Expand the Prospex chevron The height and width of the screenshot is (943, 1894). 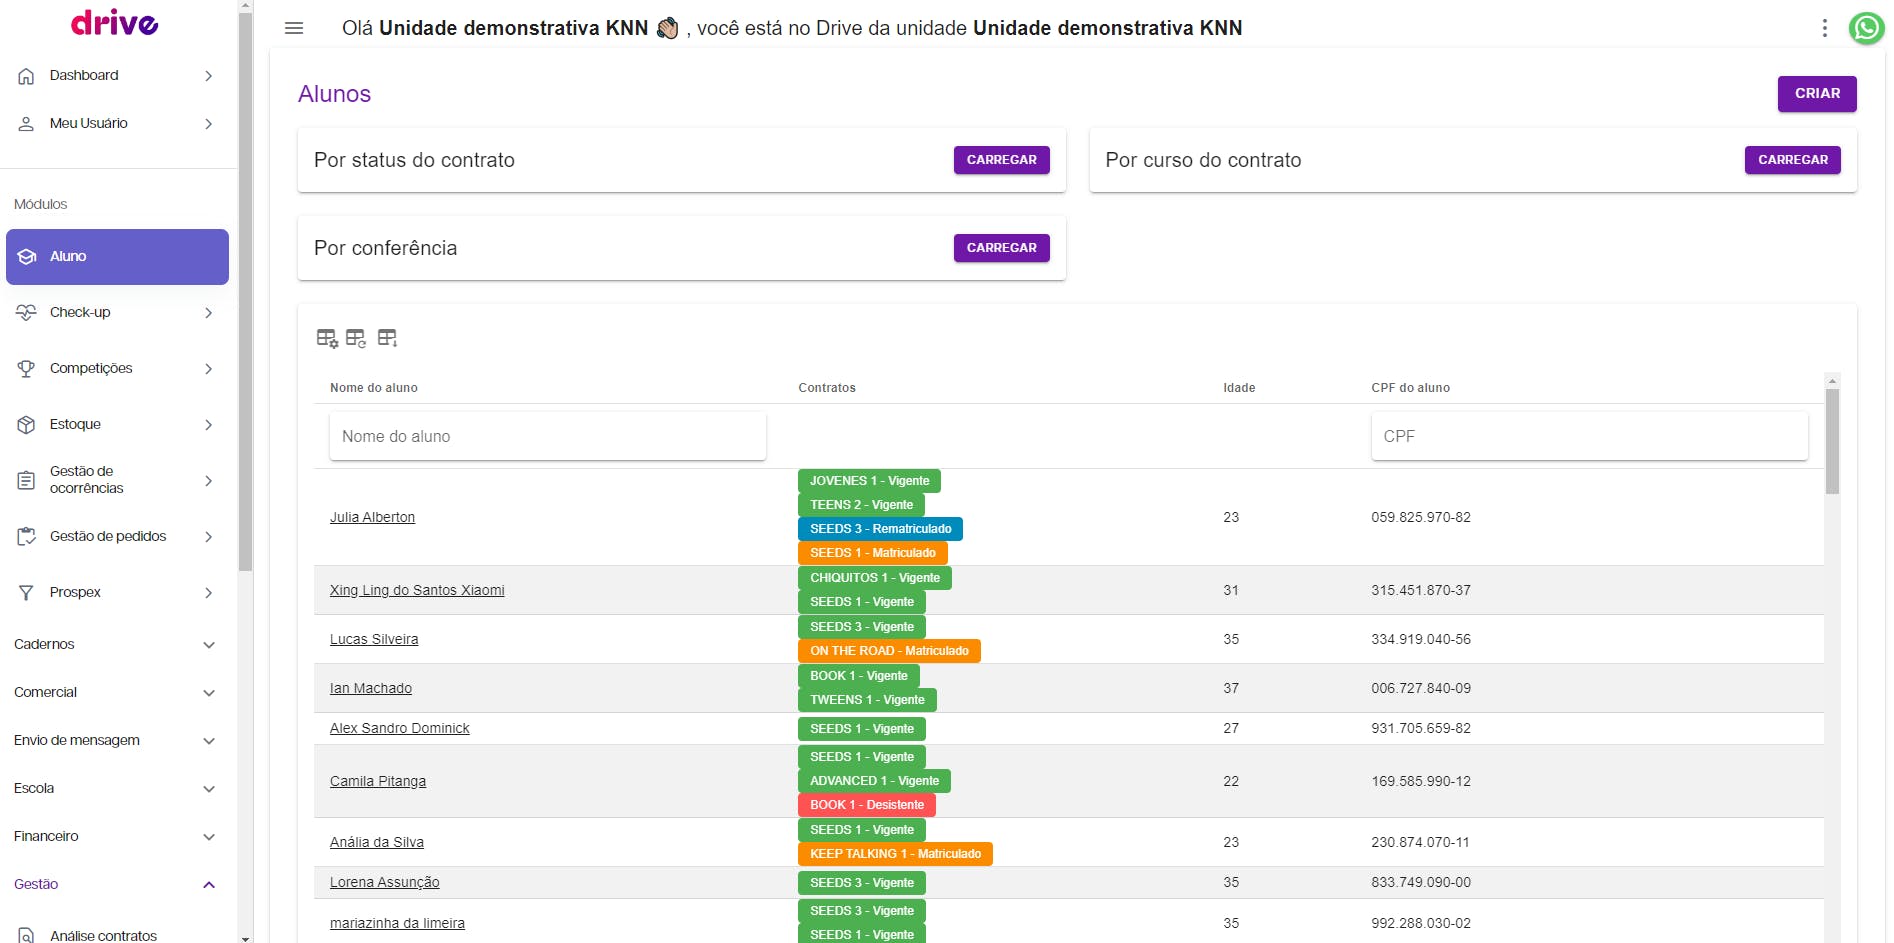click(x=208, y=593)
